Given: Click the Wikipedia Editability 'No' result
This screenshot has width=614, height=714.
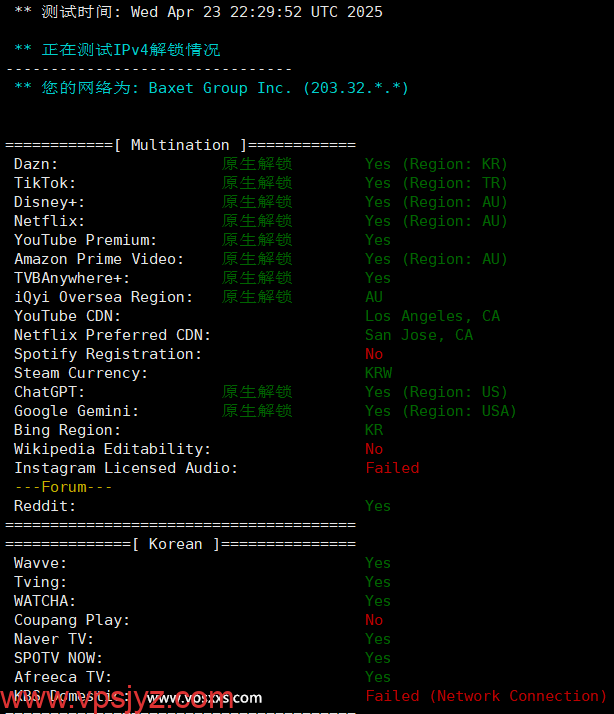Looking at the screenshot, I should tap(374, 449).
